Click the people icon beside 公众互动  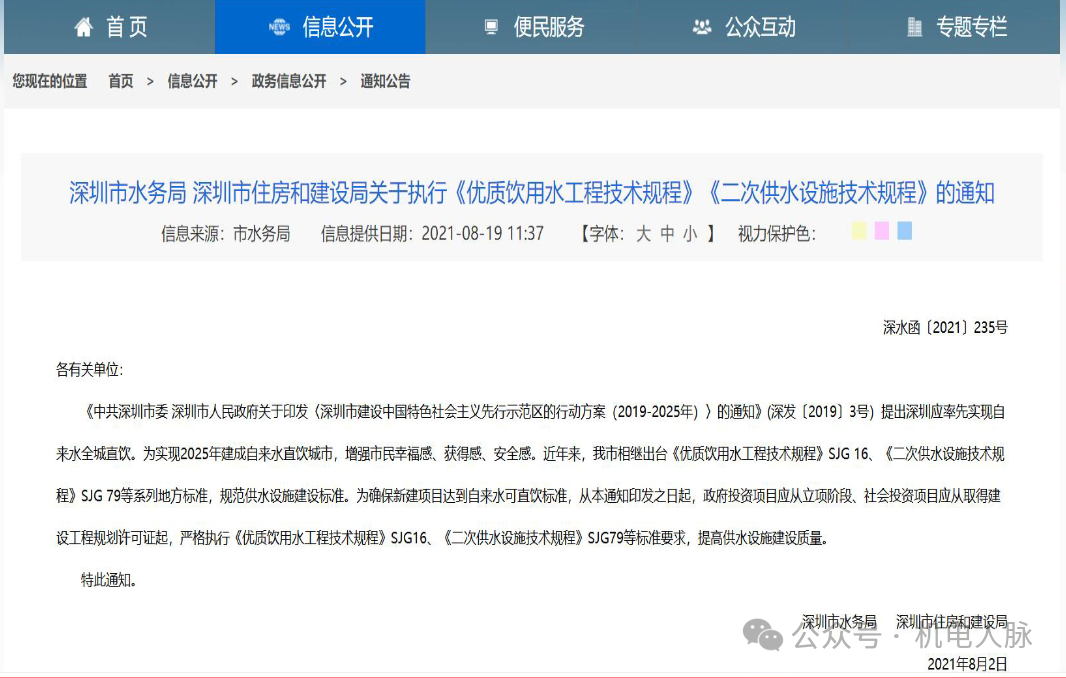click(703, 26)
